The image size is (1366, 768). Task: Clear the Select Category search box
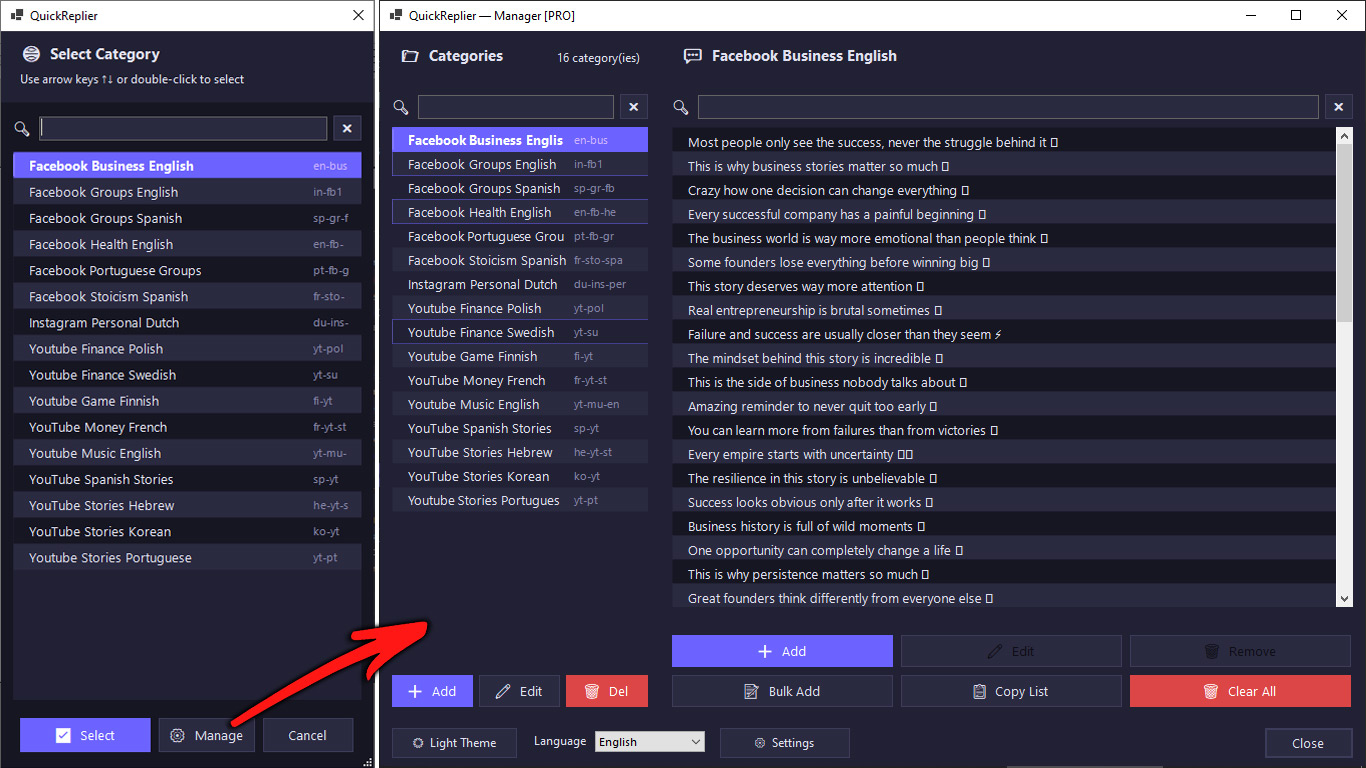[347, 128]
